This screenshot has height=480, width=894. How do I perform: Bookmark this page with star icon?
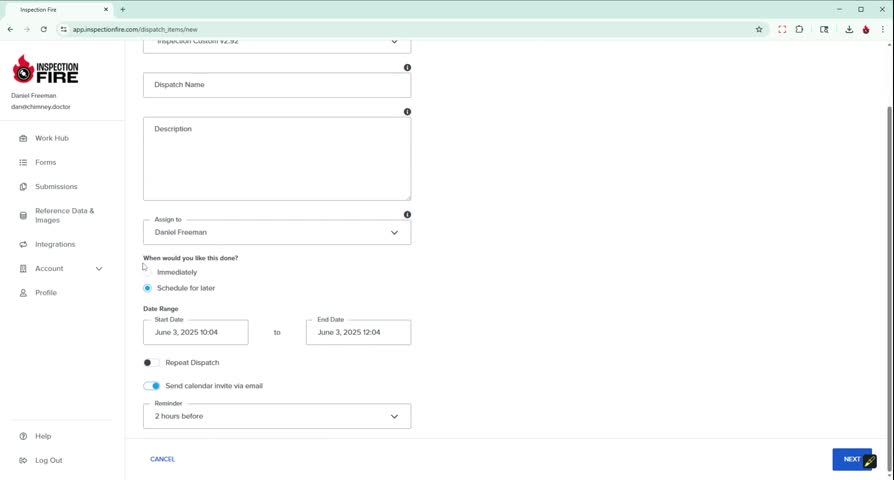click(x=759, y=30)
